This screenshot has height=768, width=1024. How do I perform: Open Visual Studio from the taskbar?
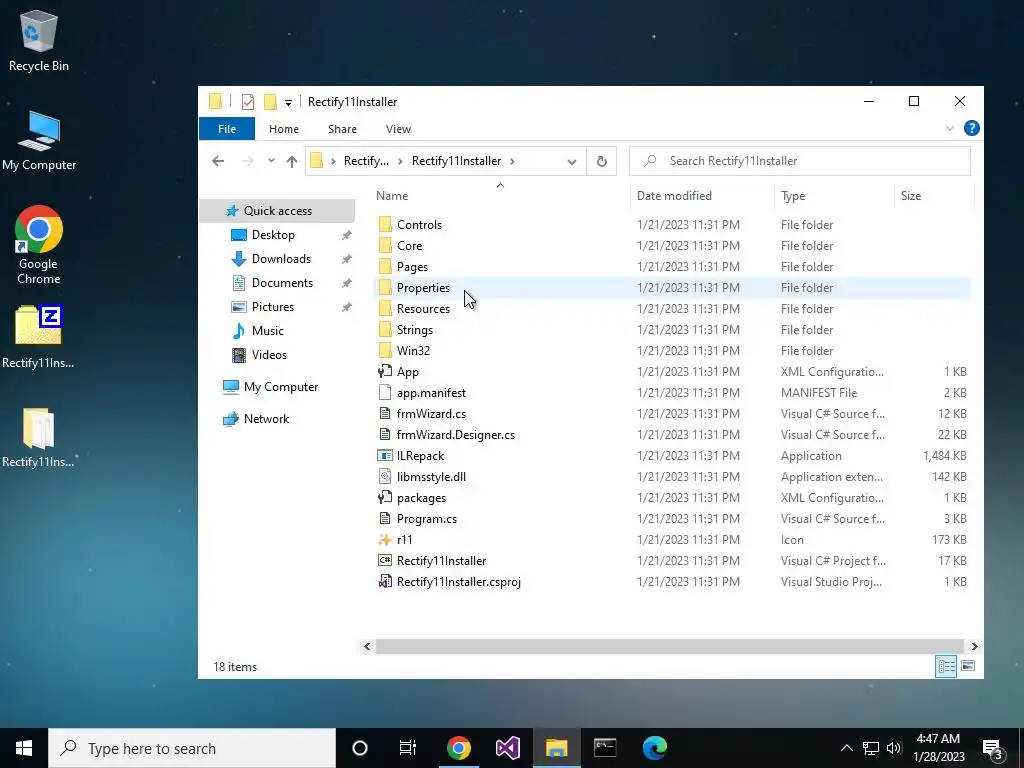point(507,748)
